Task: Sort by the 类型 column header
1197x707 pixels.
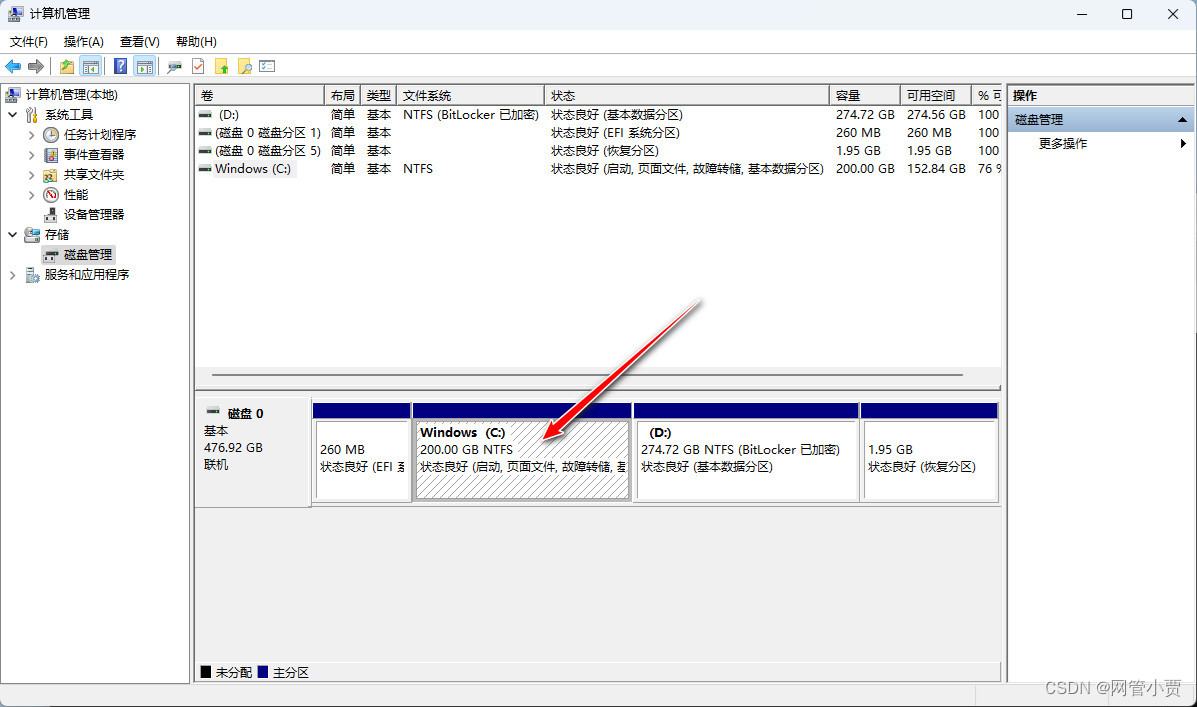Action: (378, 95)
